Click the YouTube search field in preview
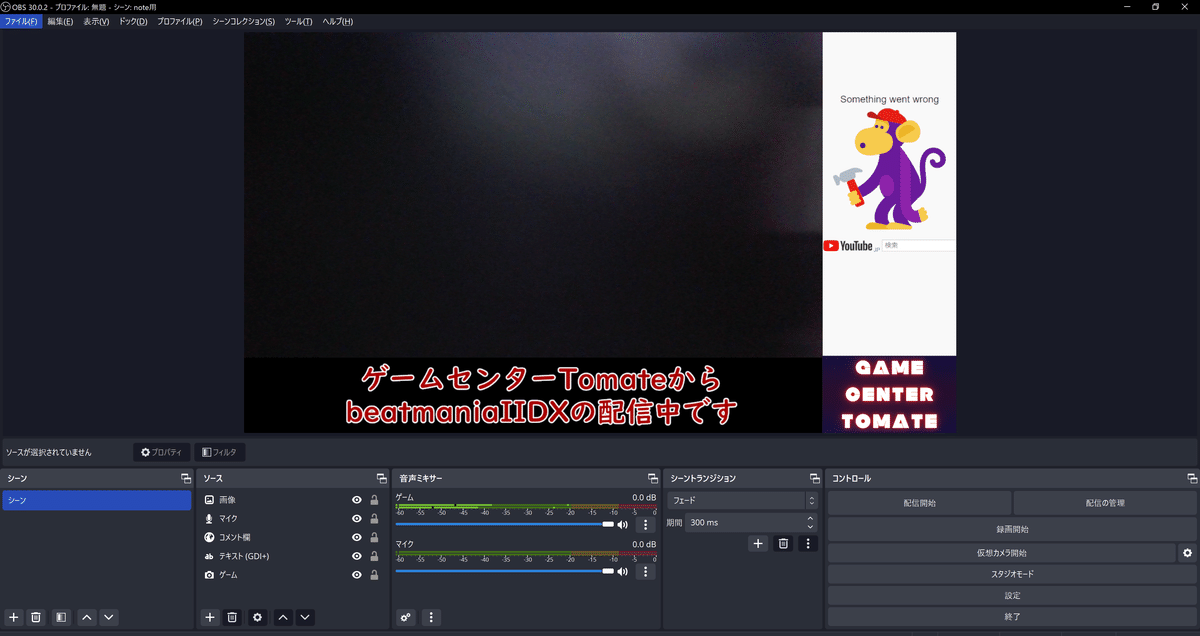This screenshot has width=1200, height=636. pos(918,245)
